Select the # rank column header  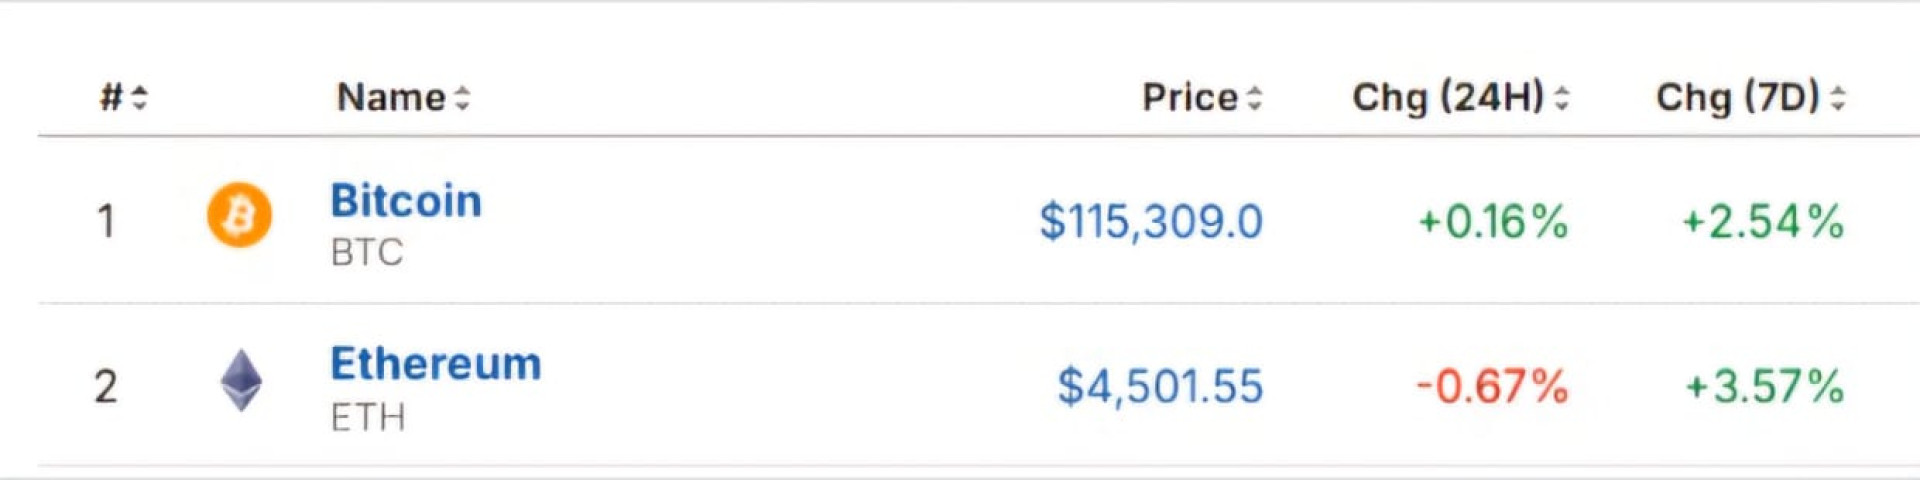[x=111, y=97]
